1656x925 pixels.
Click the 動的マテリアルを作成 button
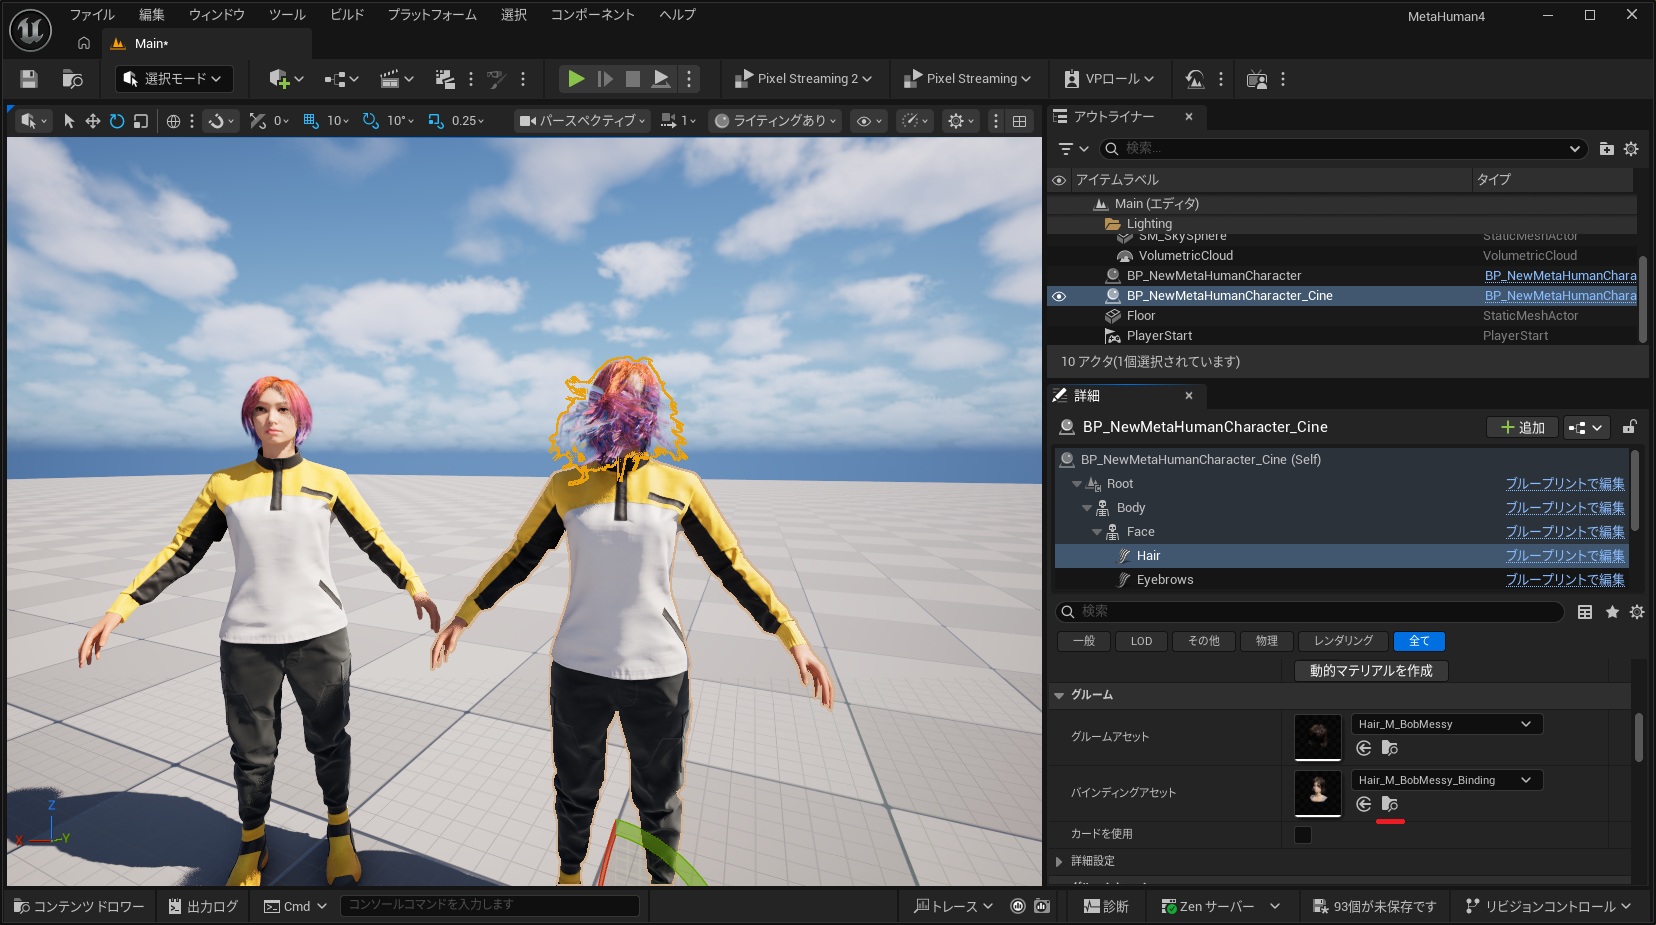pos(1371,671)
